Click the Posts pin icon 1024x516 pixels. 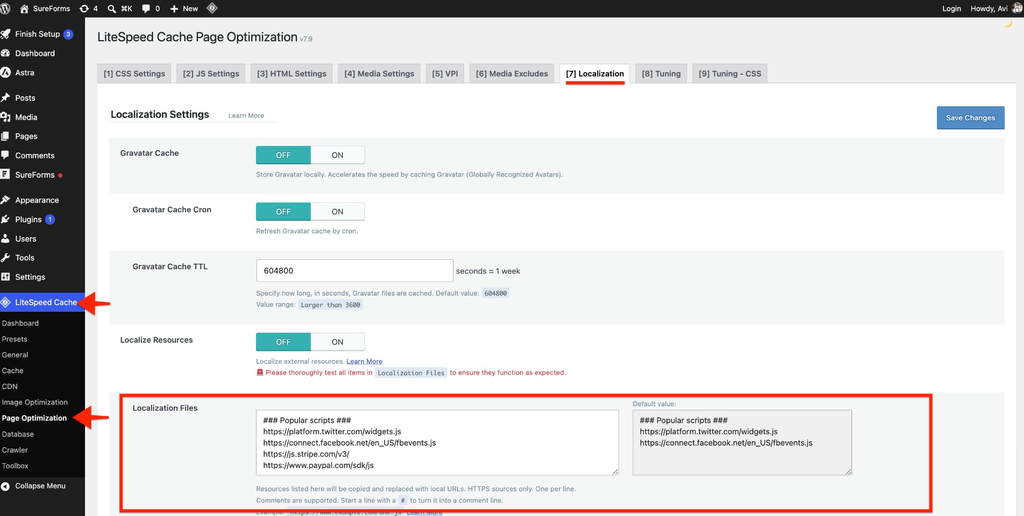6,98
